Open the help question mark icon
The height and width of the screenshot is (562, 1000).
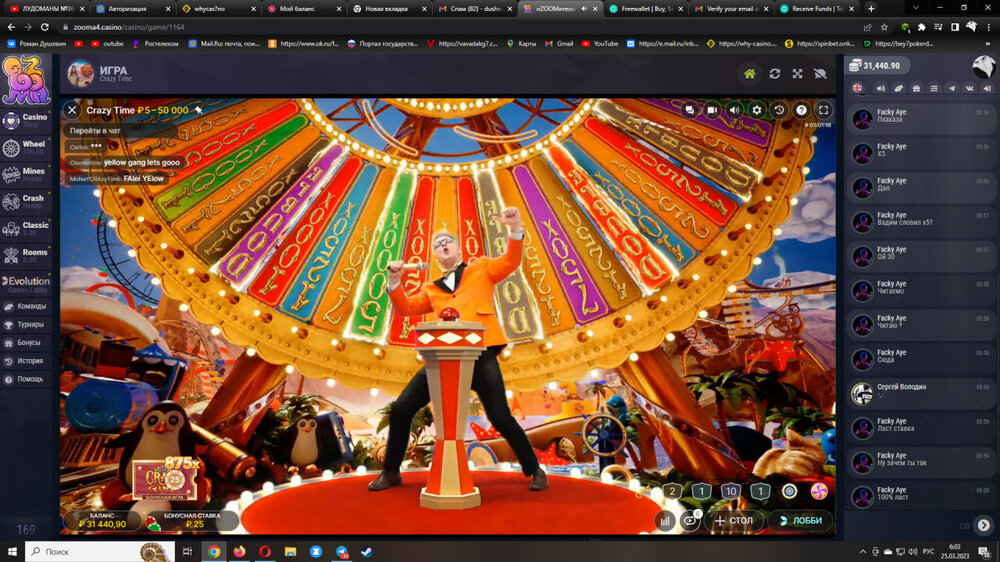(801, 110)
